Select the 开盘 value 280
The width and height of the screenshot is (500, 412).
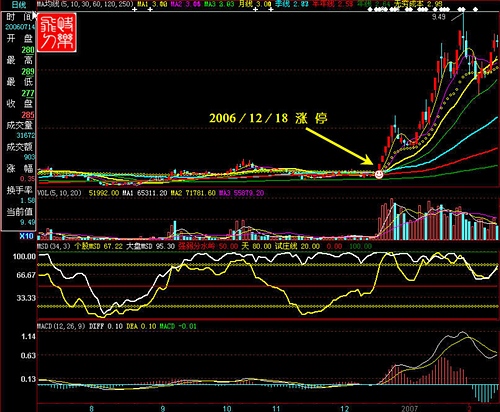click(28, 50)
